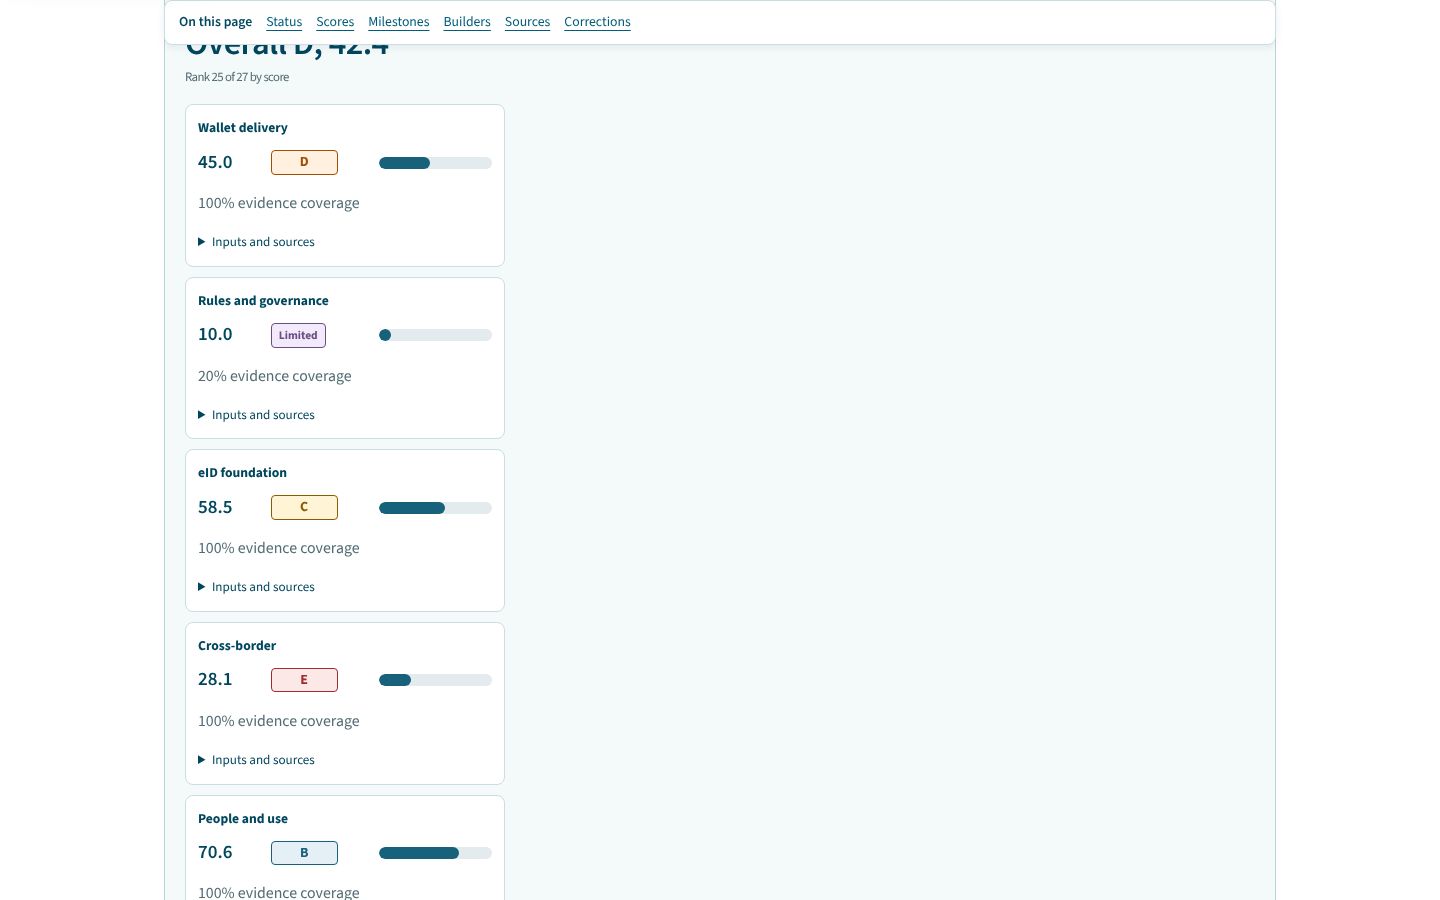Expand Wallet delivery inputs and sources
Image resolution: width=1440 pixels, height=900 pixels.
[x=256, y=242]
